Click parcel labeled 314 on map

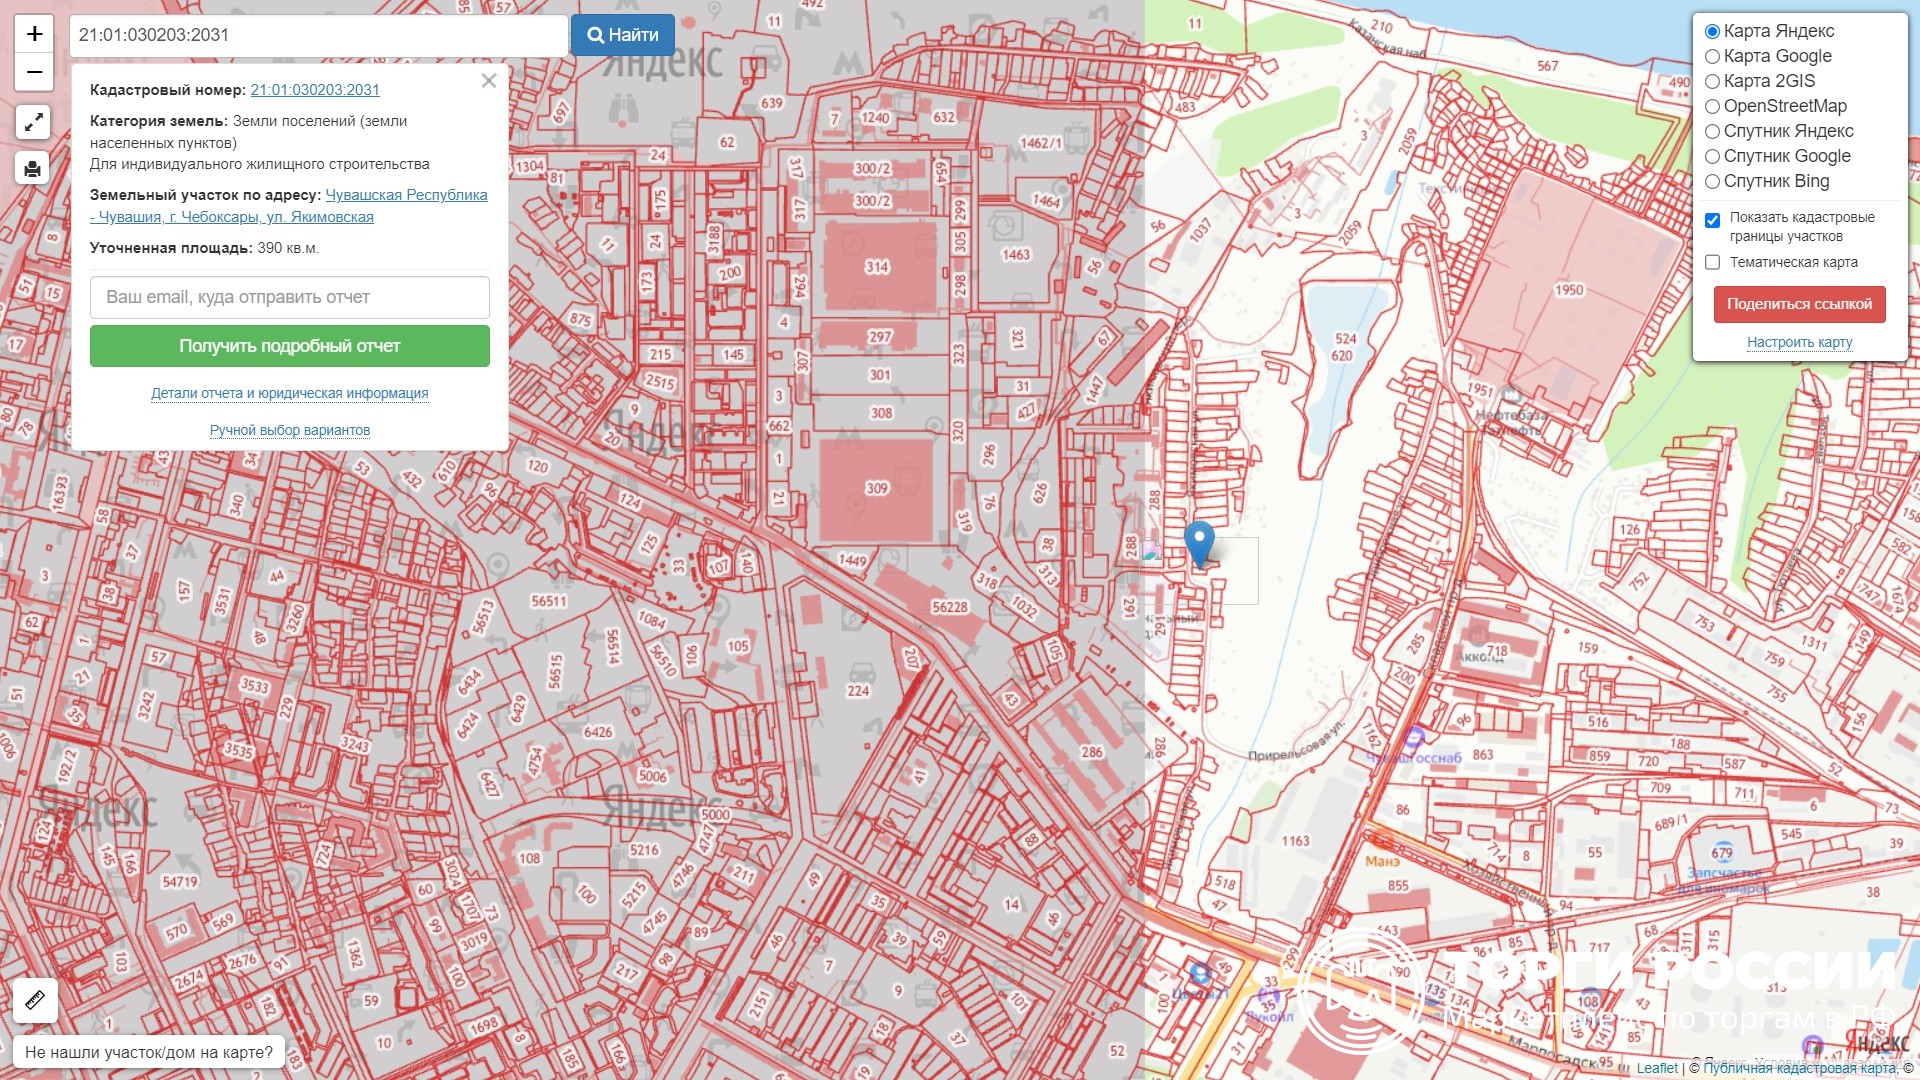[x=877, y=267]
